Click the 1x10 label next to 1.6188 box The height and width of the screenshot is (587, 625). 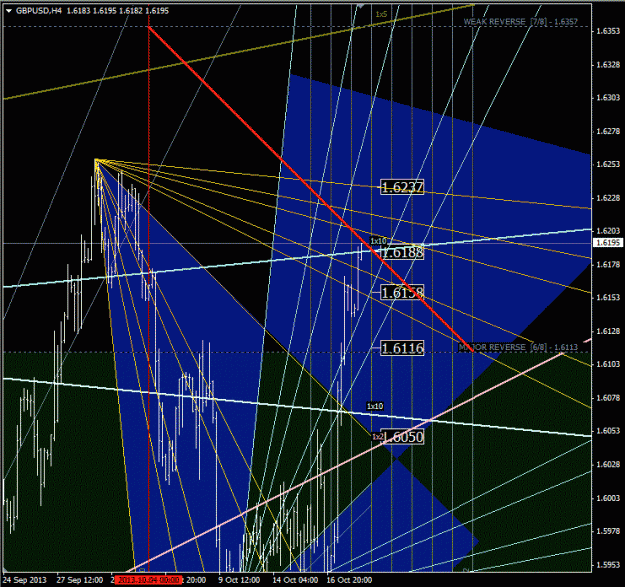[378, 241]
